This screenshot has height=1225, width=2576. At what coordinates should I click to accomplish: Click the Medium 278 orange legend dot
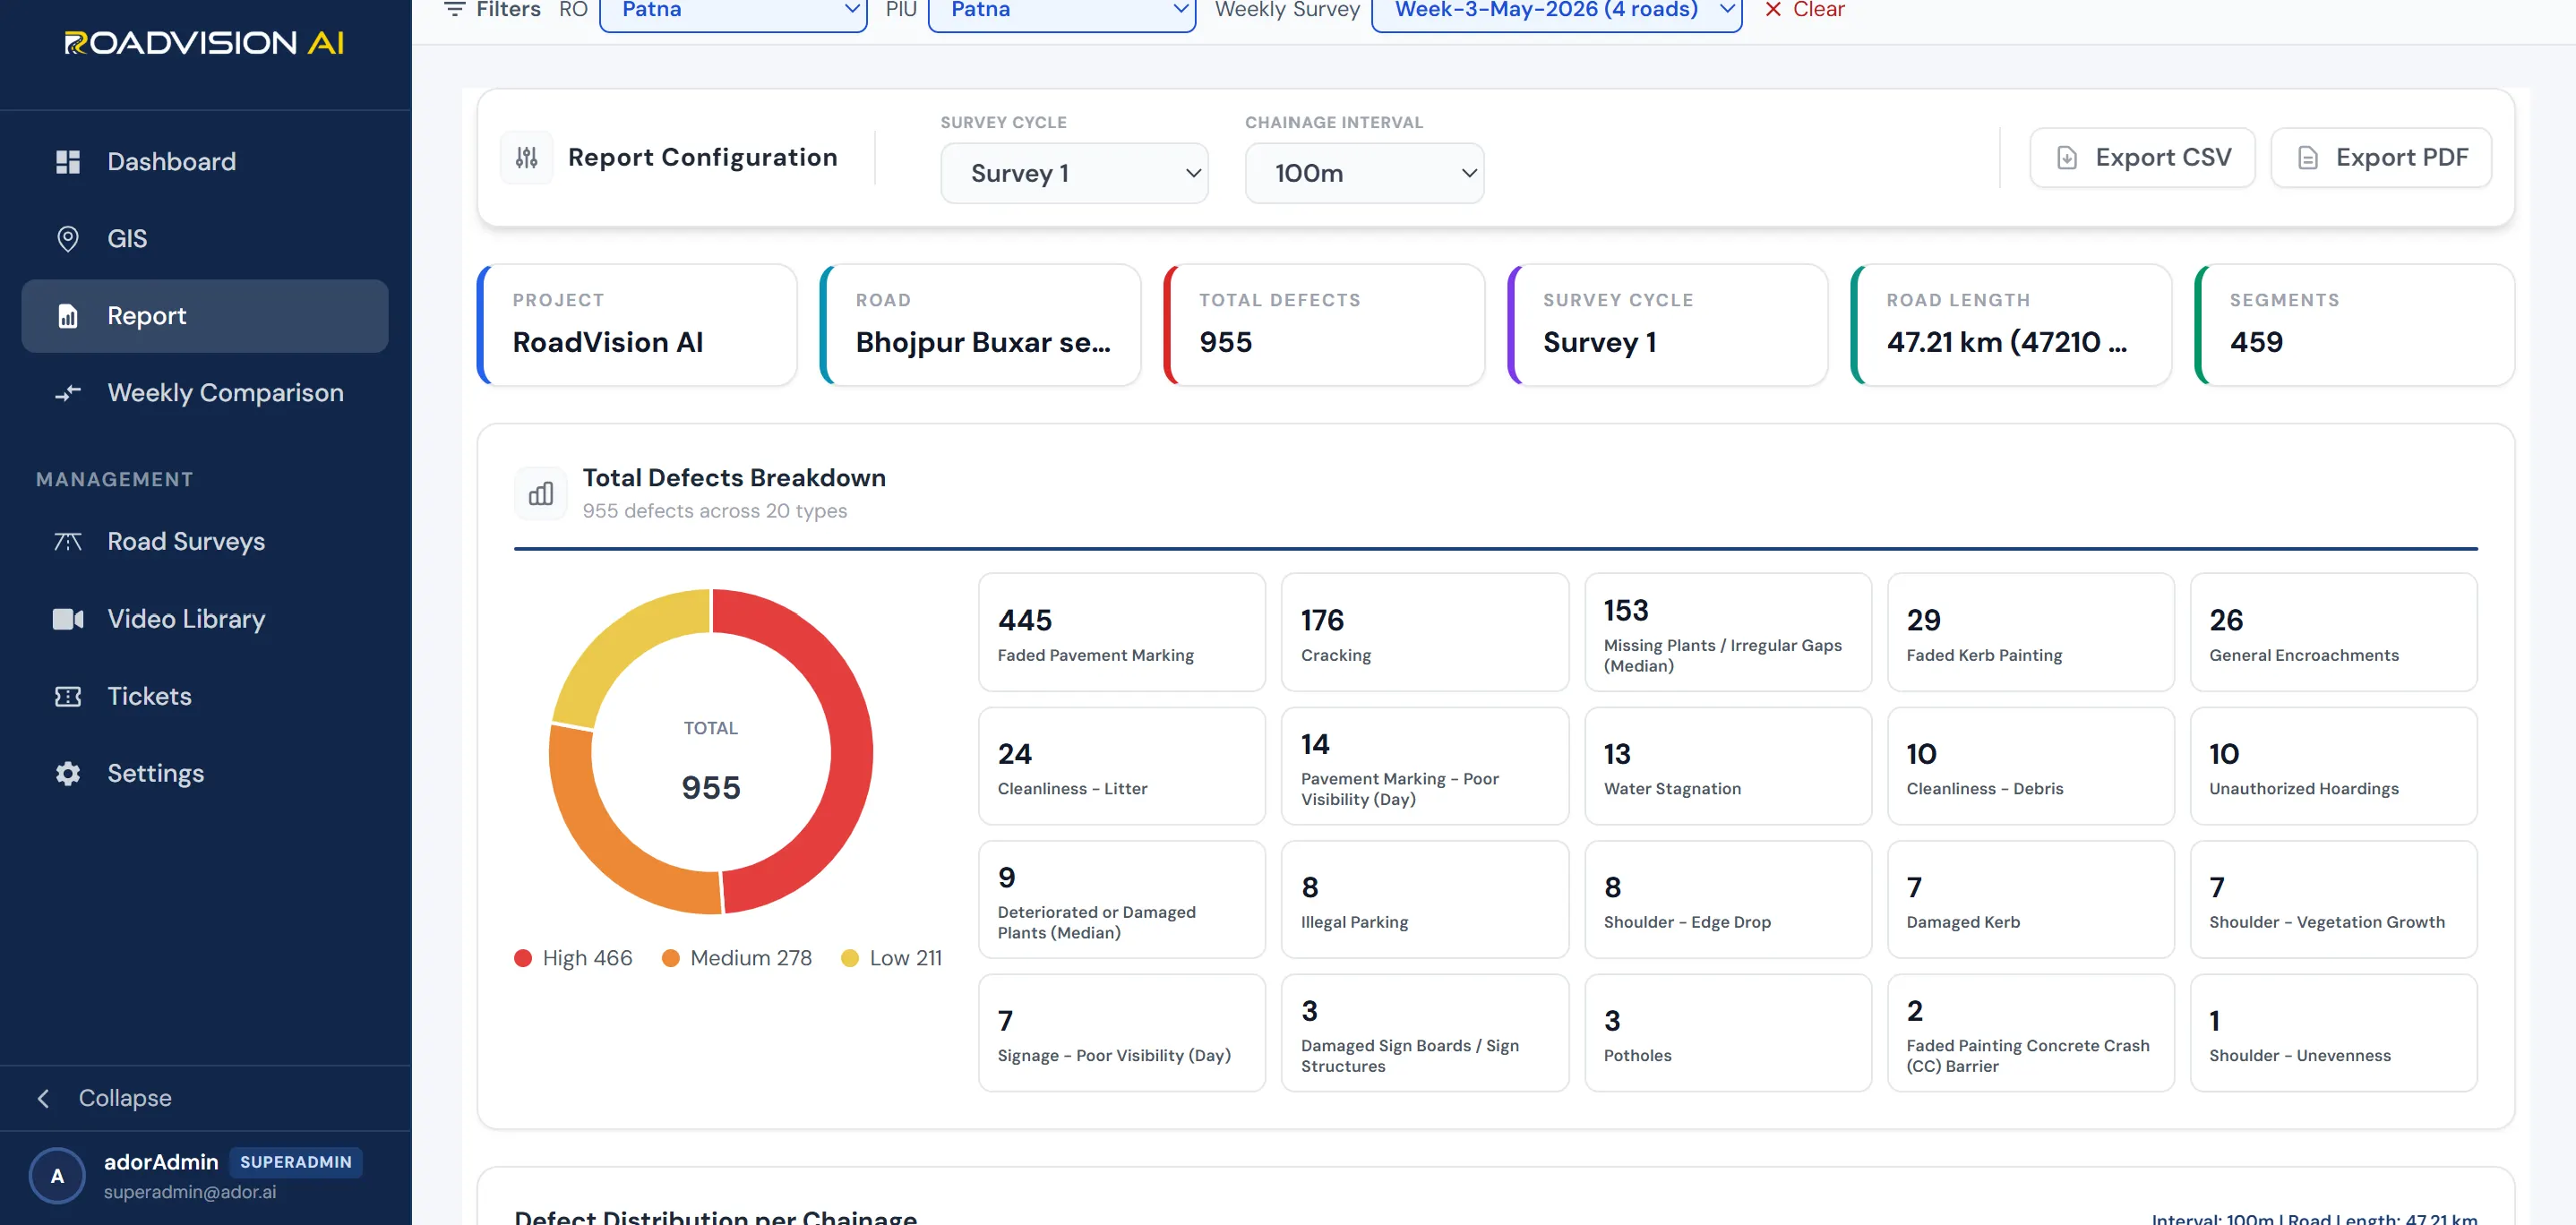pos(671,958)
